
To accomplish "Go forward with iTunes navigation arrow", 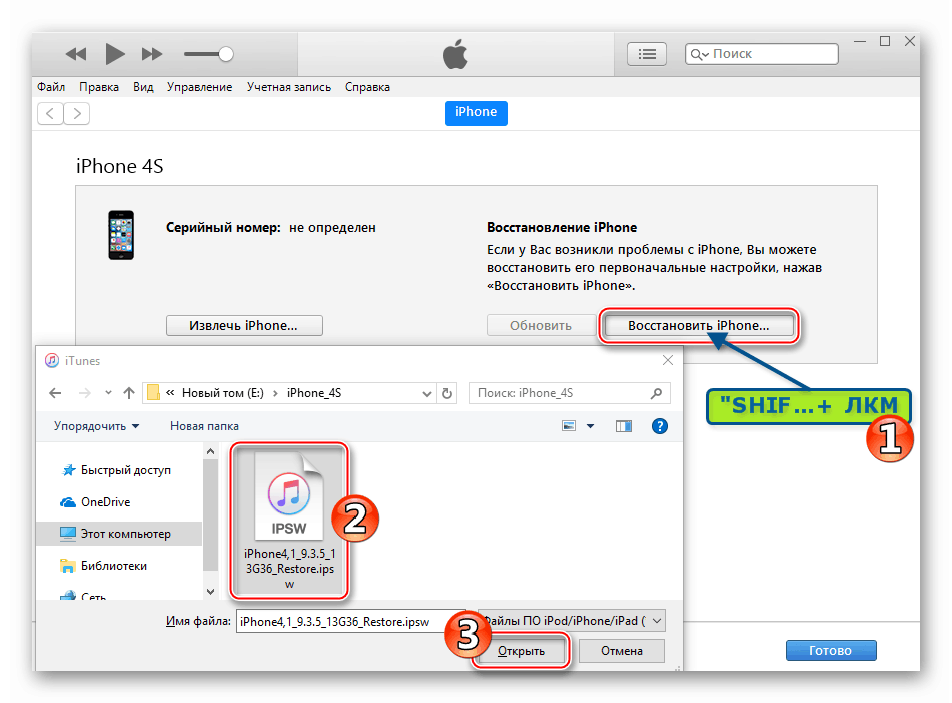I will pos(76,114).
